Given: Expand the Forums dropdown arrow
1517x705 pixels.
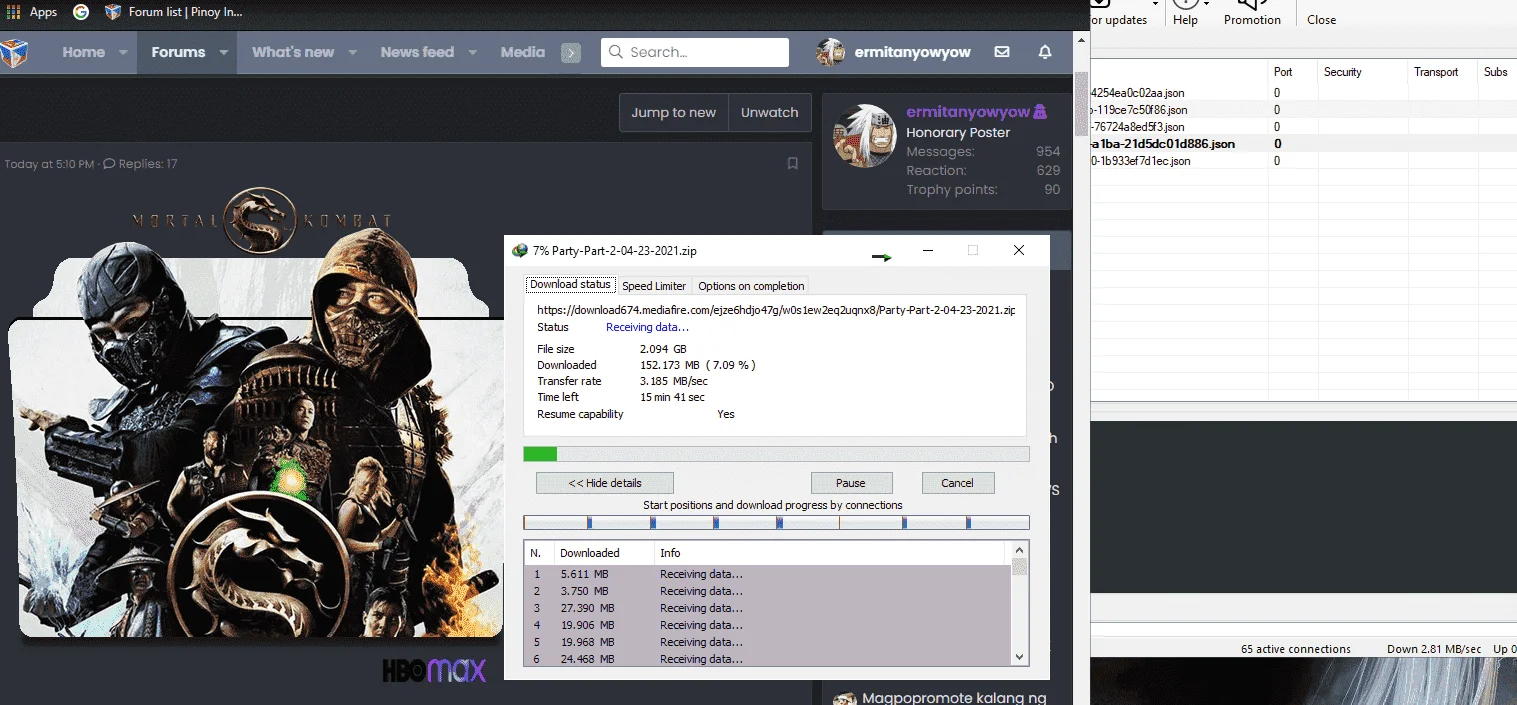Looking at the screenshot, I should point(224,52).
